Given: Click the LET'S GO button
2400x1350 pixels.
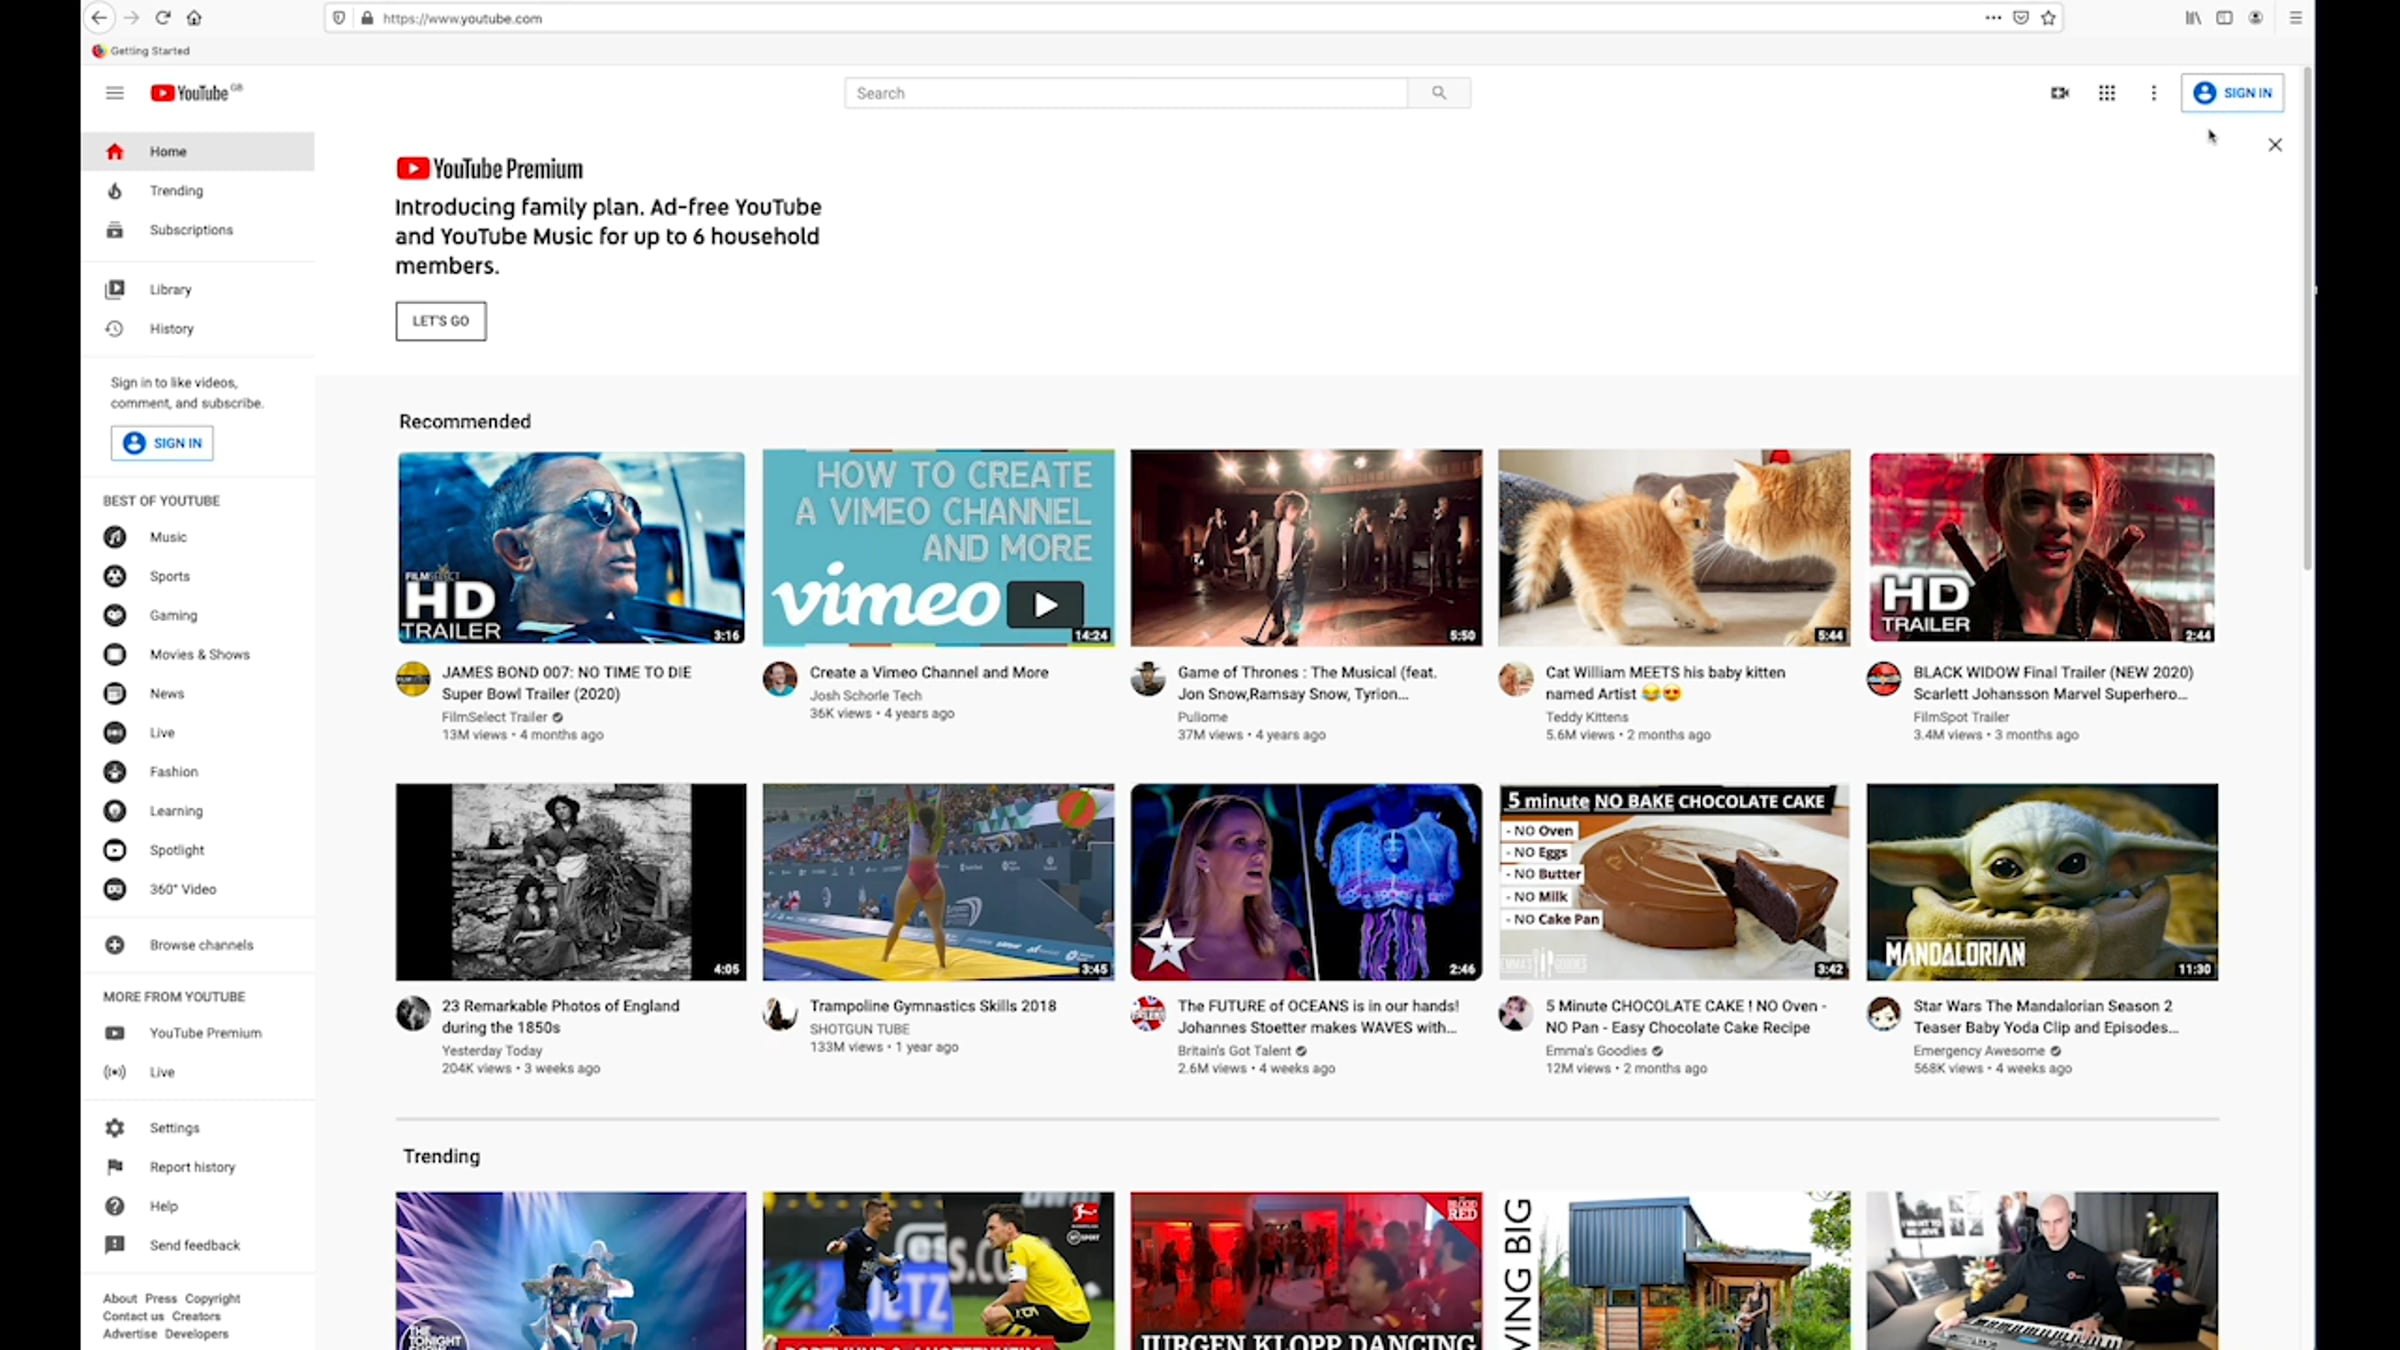Looking at the screenshot, I should [x=441, y=321].
